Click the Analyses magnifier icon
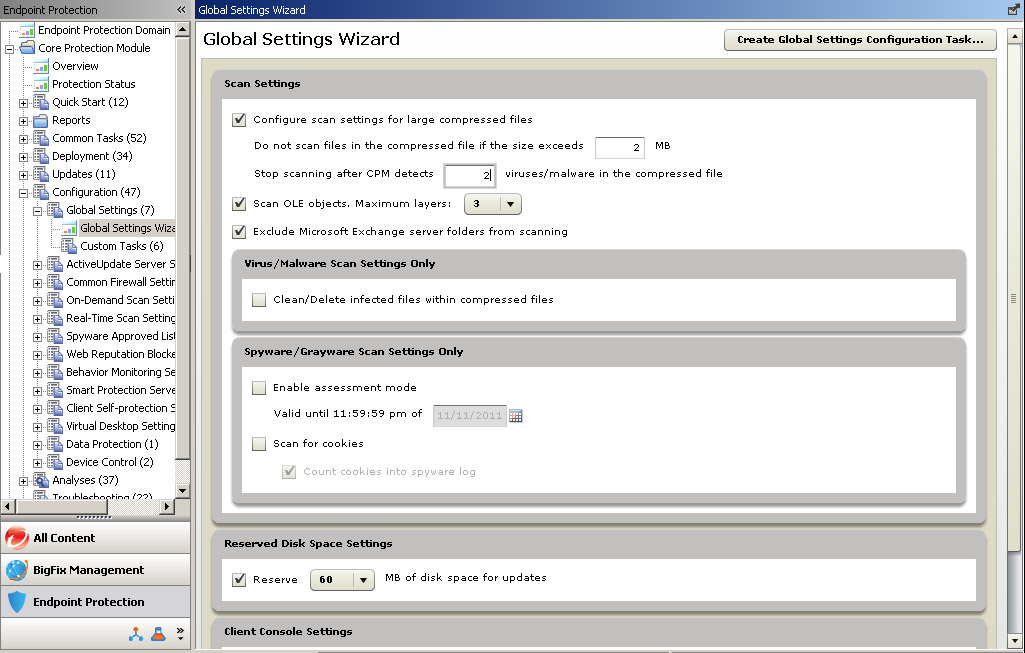The height and width of the screenshot is (653, 1025). tap(41, 480)
